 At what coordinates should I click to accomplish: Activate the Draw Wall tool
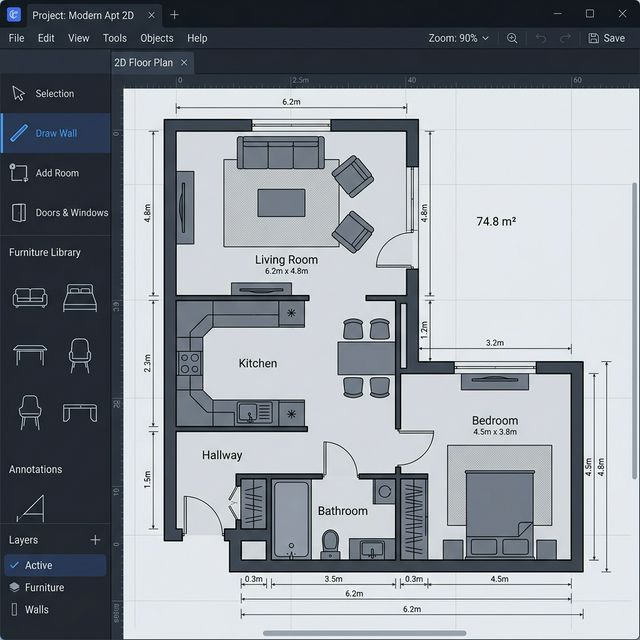[x=55, y=133]
